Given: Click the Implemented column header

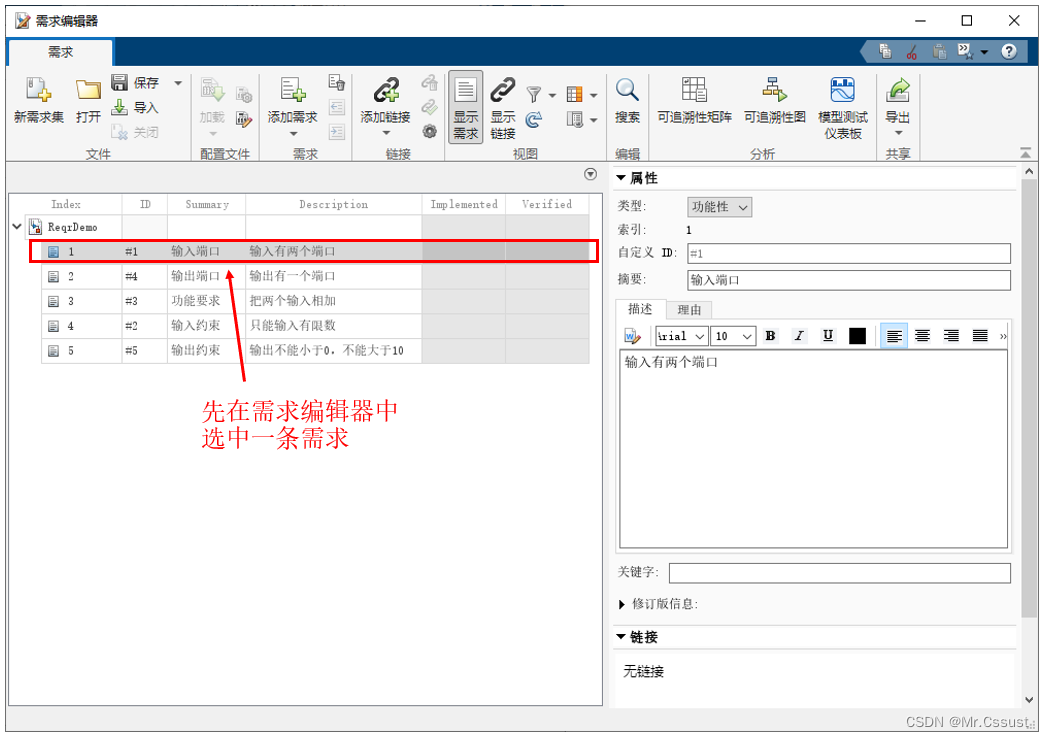Looking at the screenshot, I should point(463,204).
